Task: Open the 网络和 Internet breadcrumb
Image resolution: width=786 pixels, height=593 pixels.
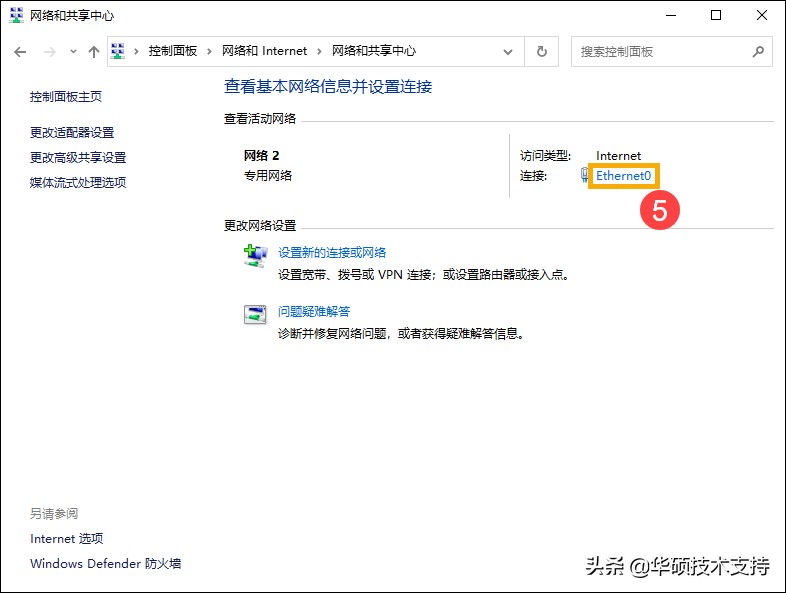Action: tap(264, 51)
